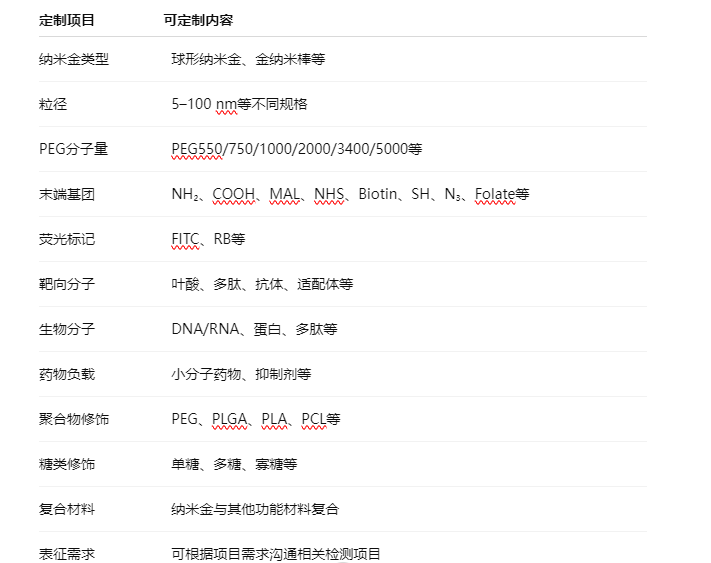Click the 定制项目 column header

click(67, 20)
